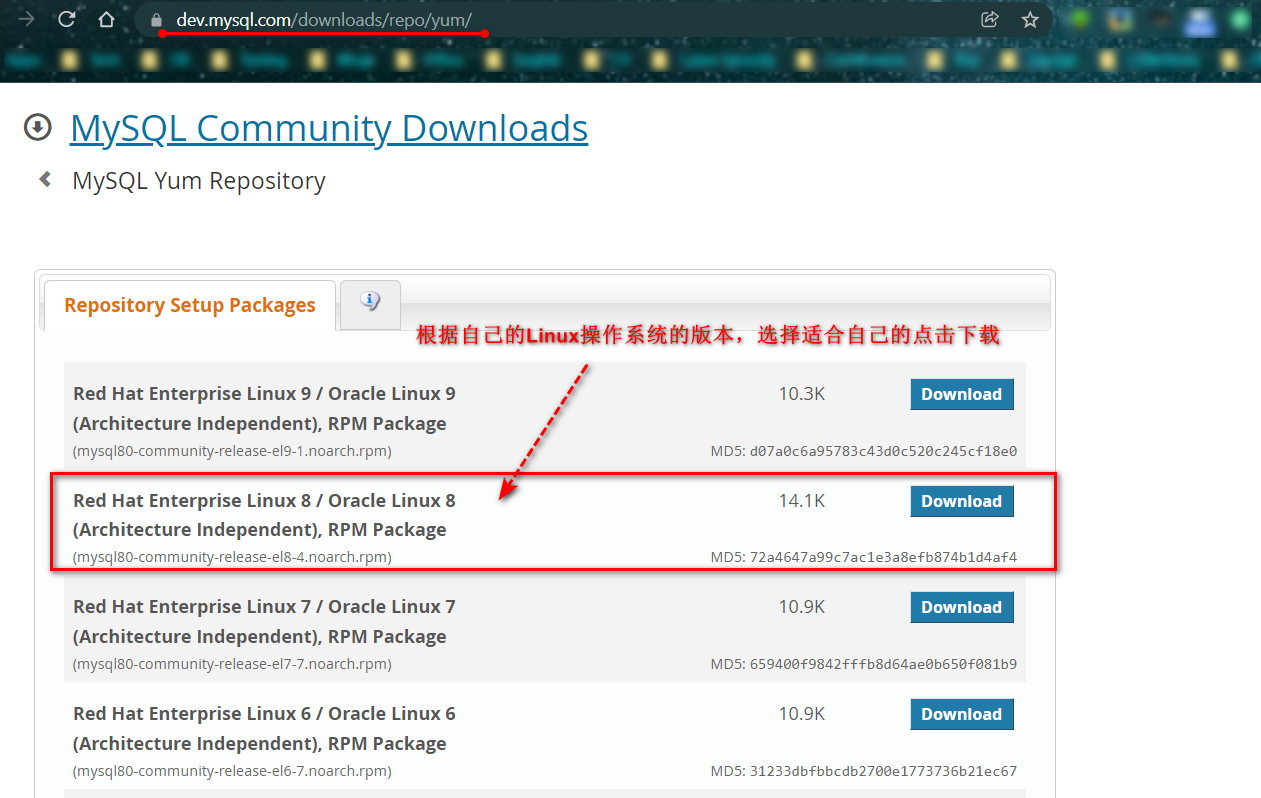The width and height of the screenshot is (1261, 798).
Task: Go to browser home icon
Action: click(x=106, y=19)
